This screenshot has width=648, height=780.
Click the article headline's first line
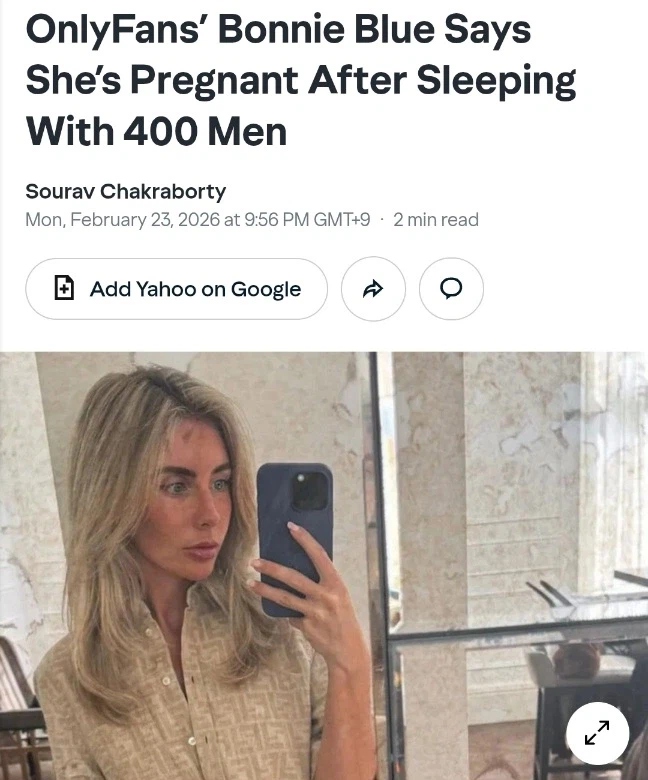click(278, 29)
